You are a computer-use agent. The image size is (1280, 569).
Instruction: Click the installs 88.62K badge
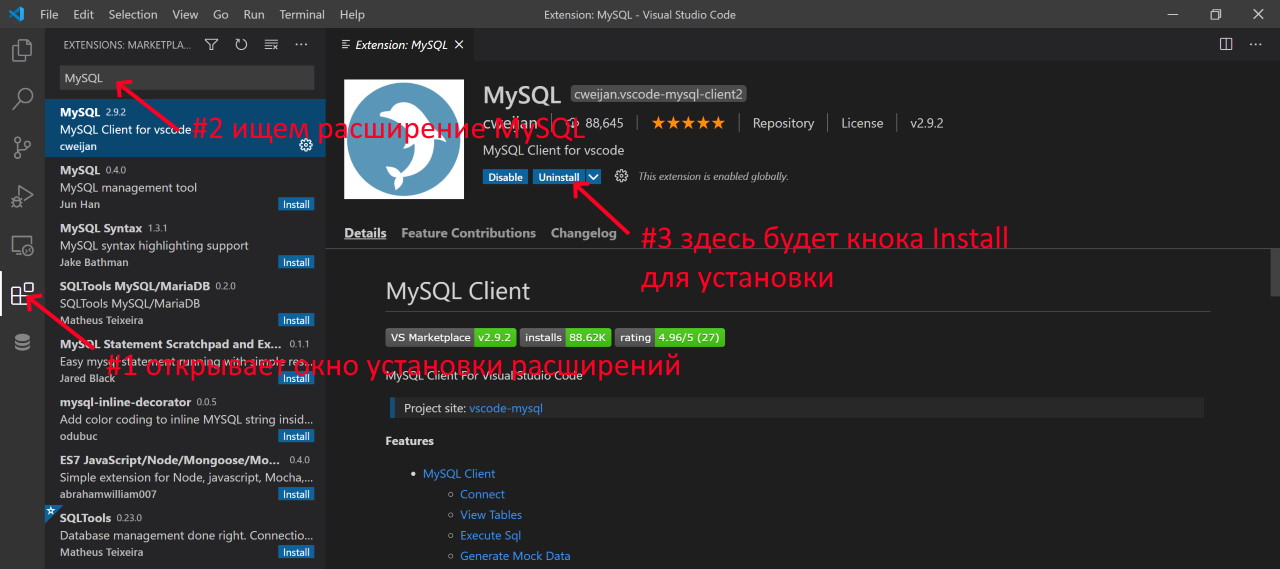point(566,338)
